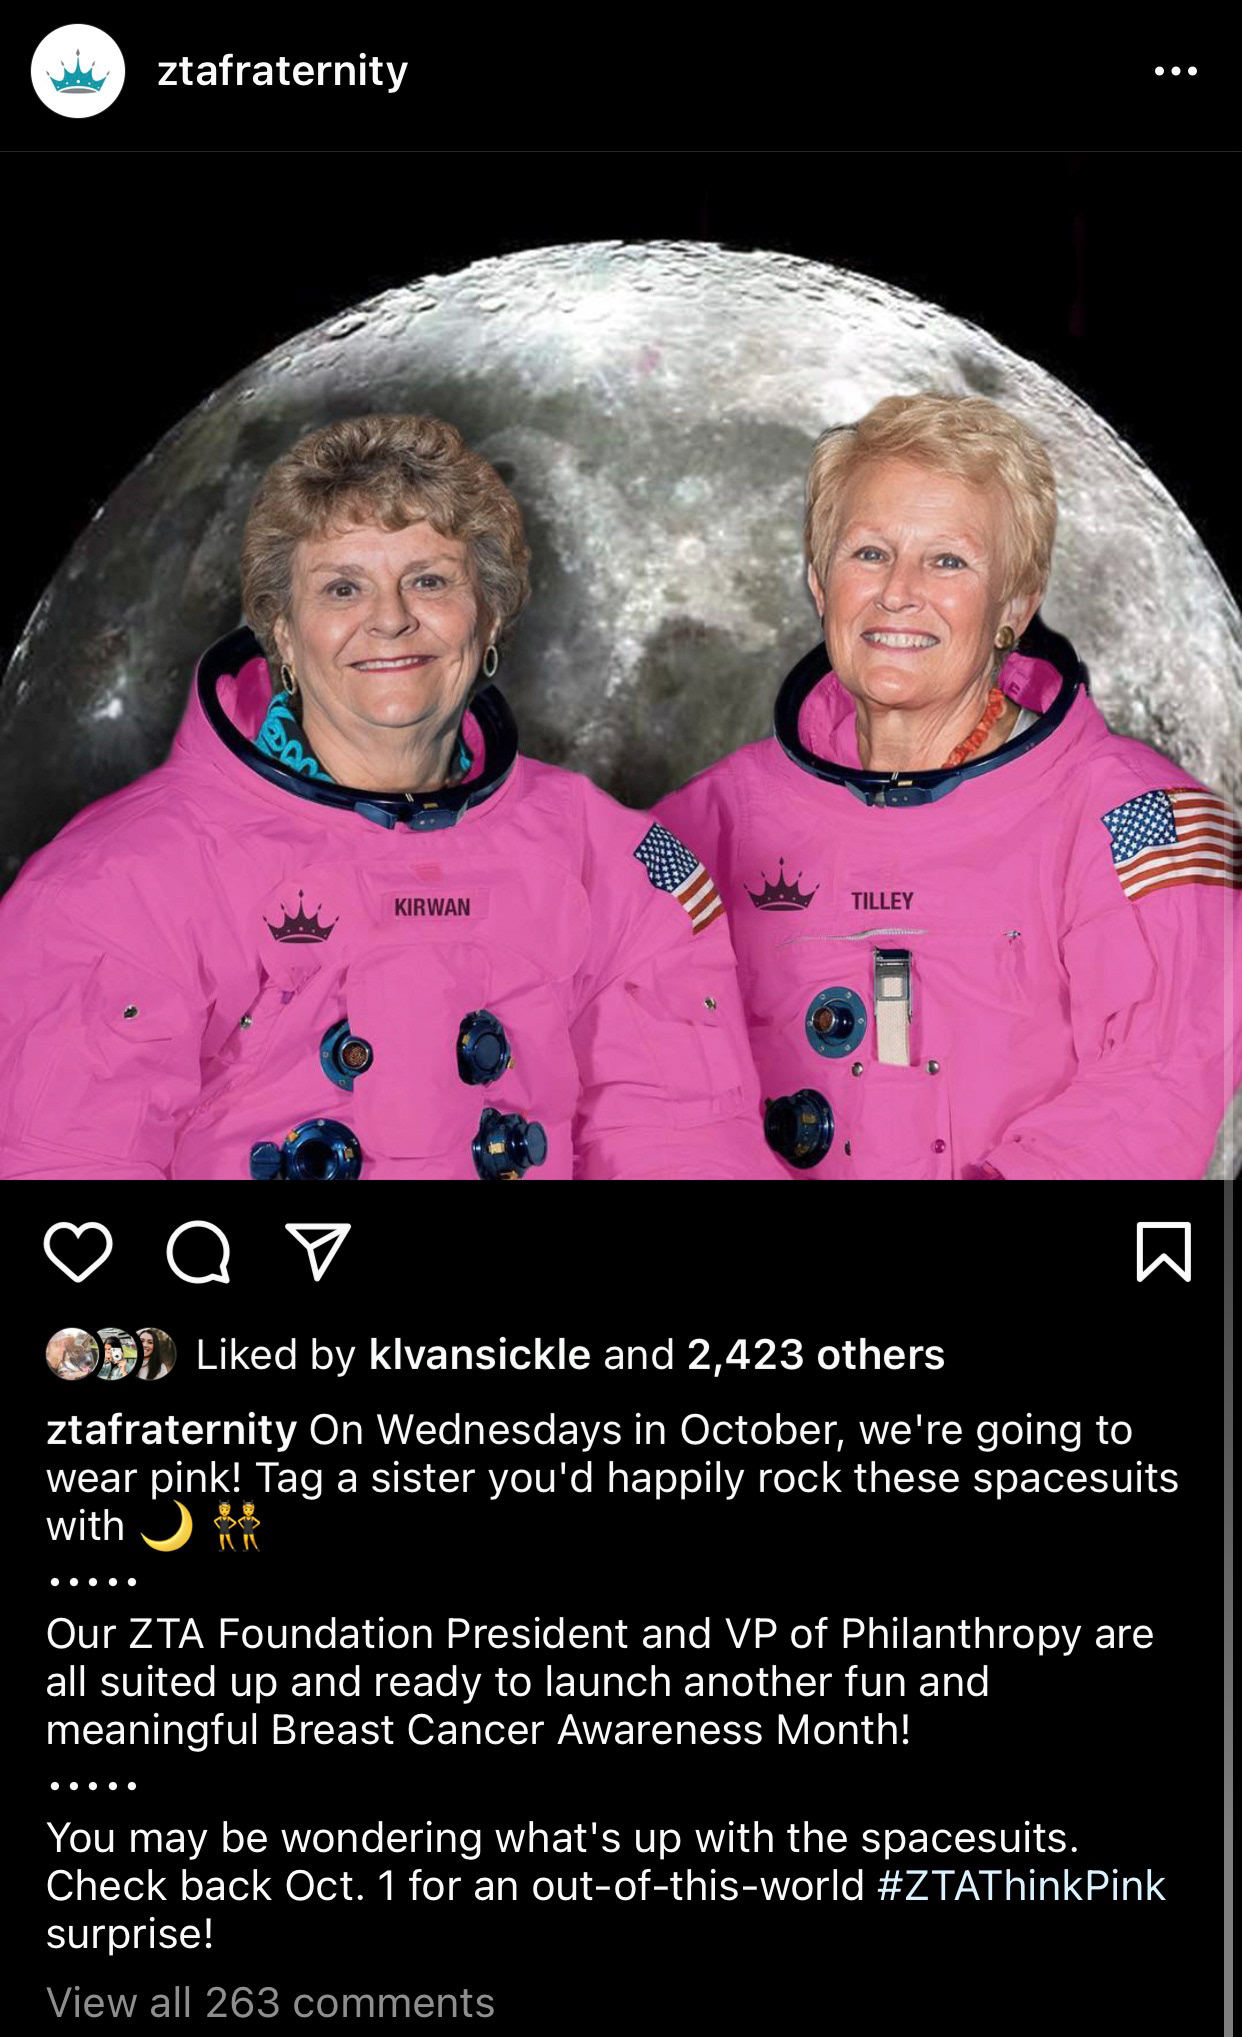This screenshot has width=1242, height=2037.
Task: Share post using paper plane icon
Action: (x=318, y=1251)
